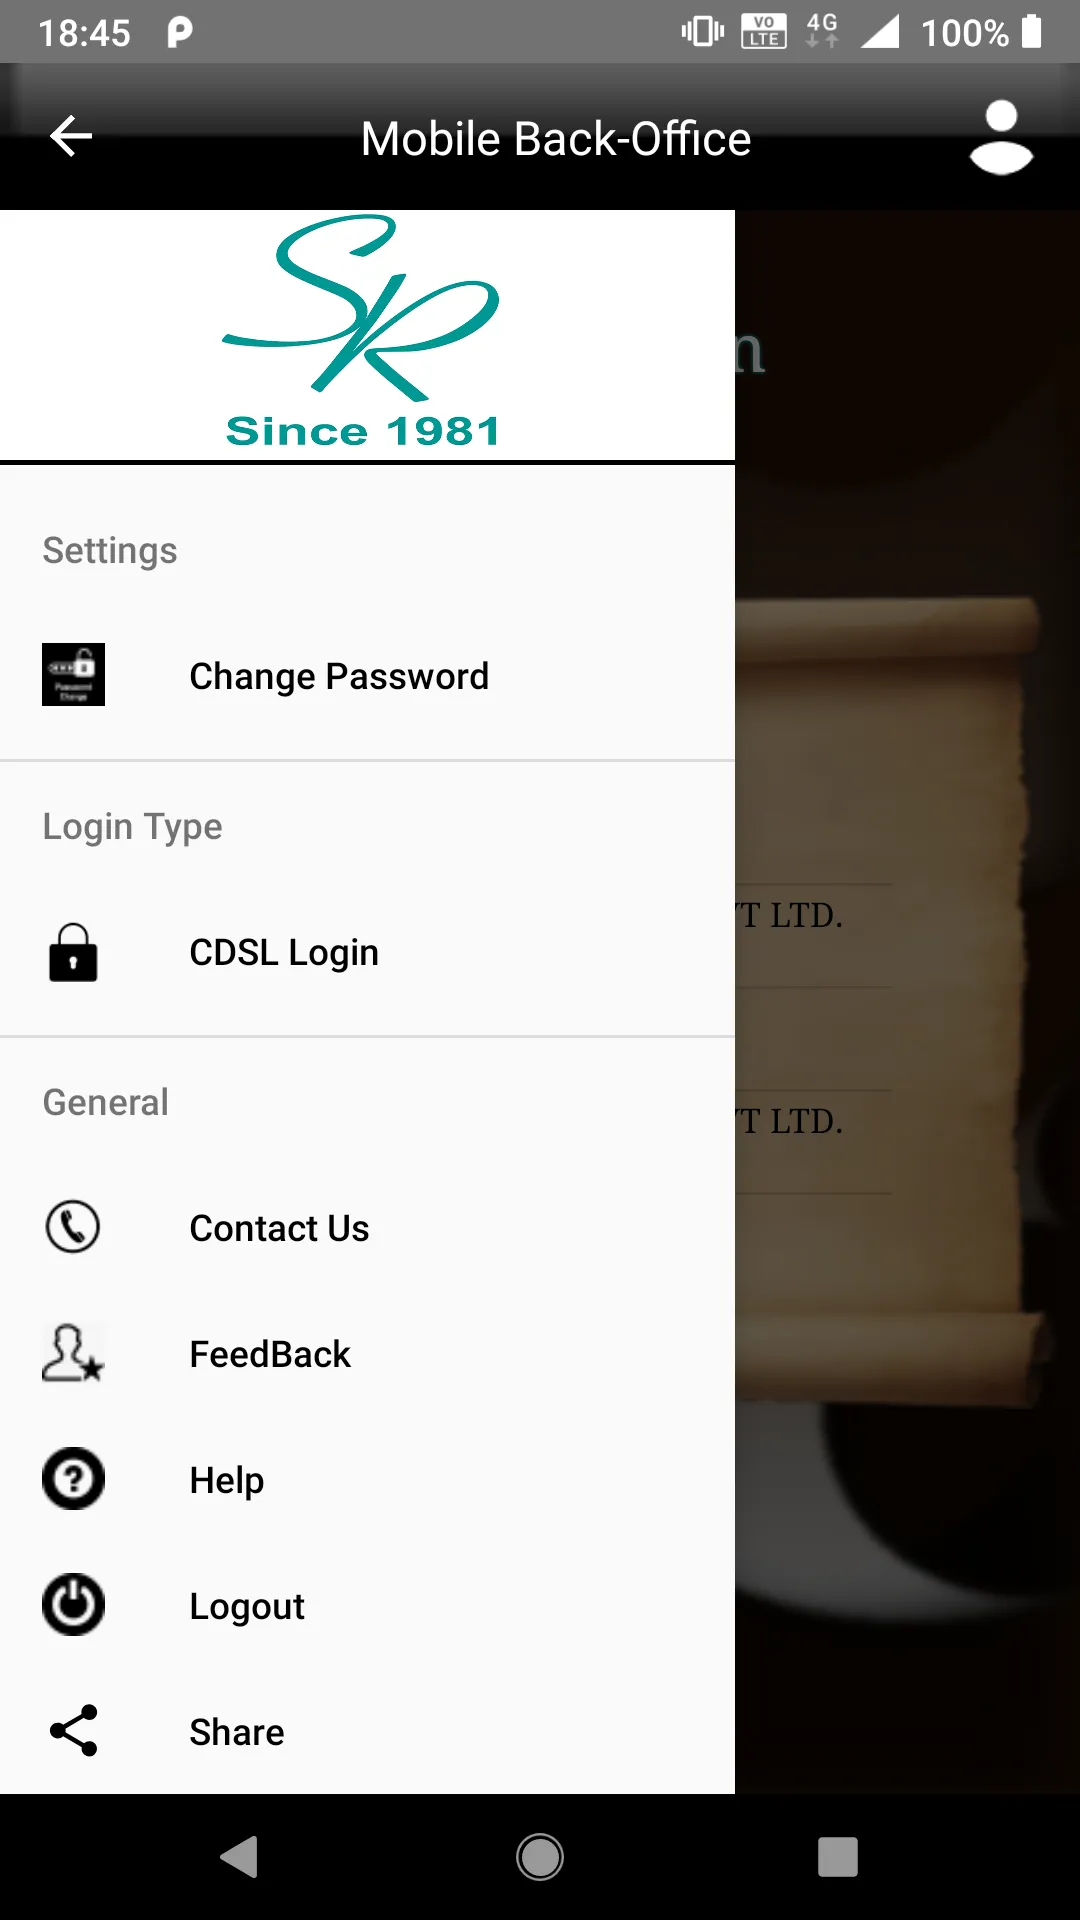Tap the Contact Us phone icon
1080x1920 pixels.
[x=73, y=1227]
